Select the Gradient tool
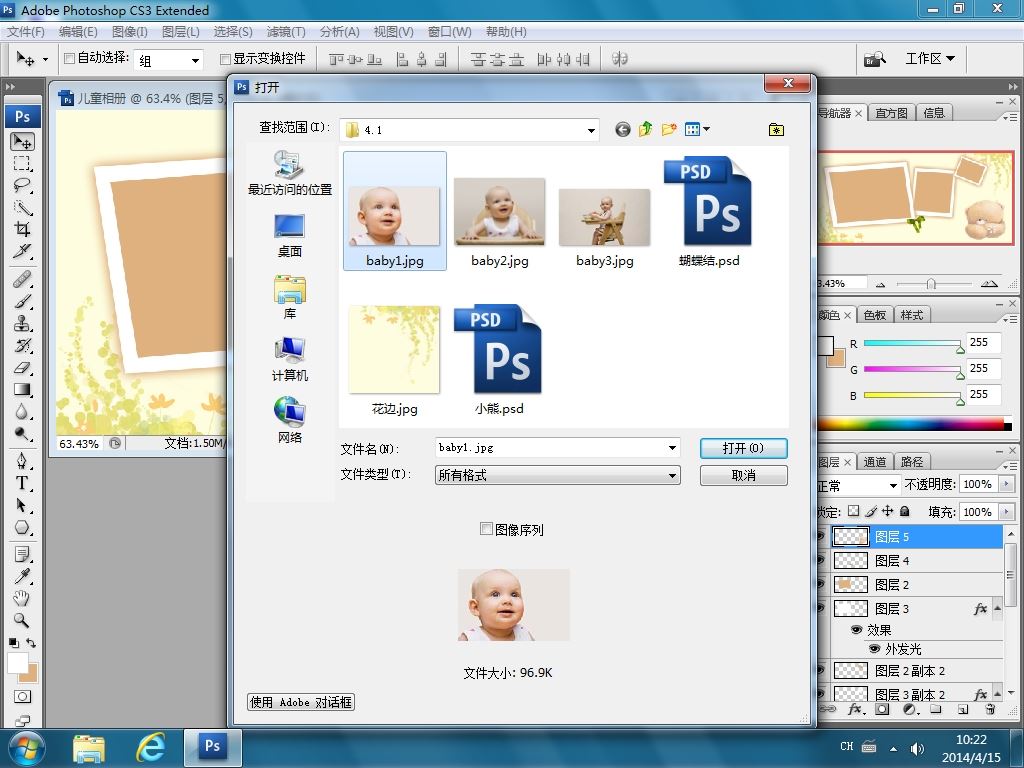The image size is (1024, 768). (x=22, y=390)
